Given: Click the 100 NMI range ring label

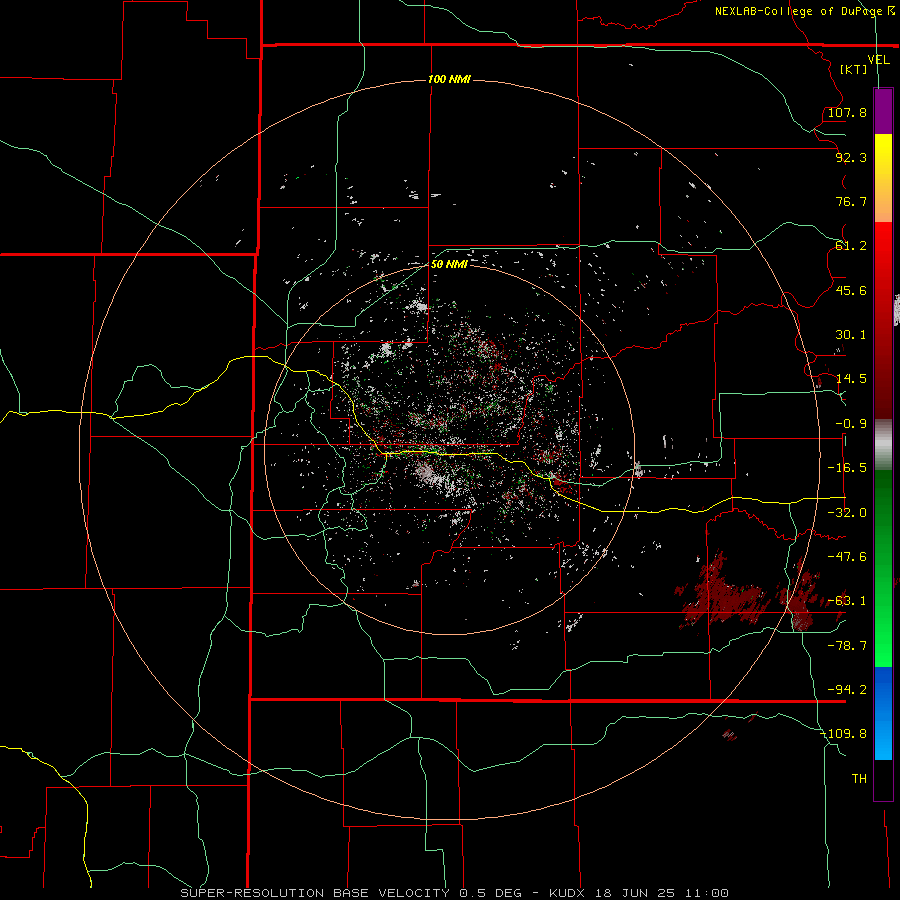Looking at the screenshot, I should pyautogui.click(x=449, y=79).
